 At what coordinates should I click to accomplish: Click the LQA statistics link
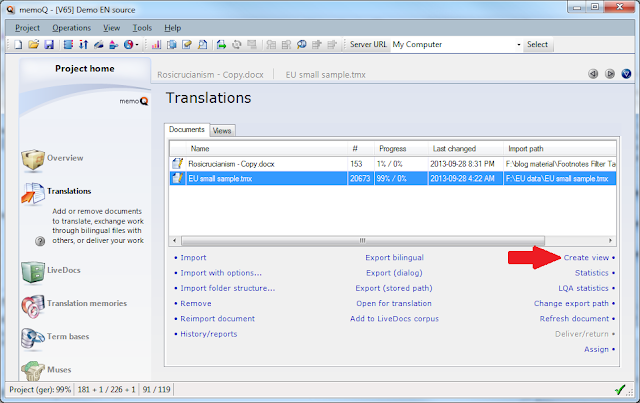click(x=583, y=289)
